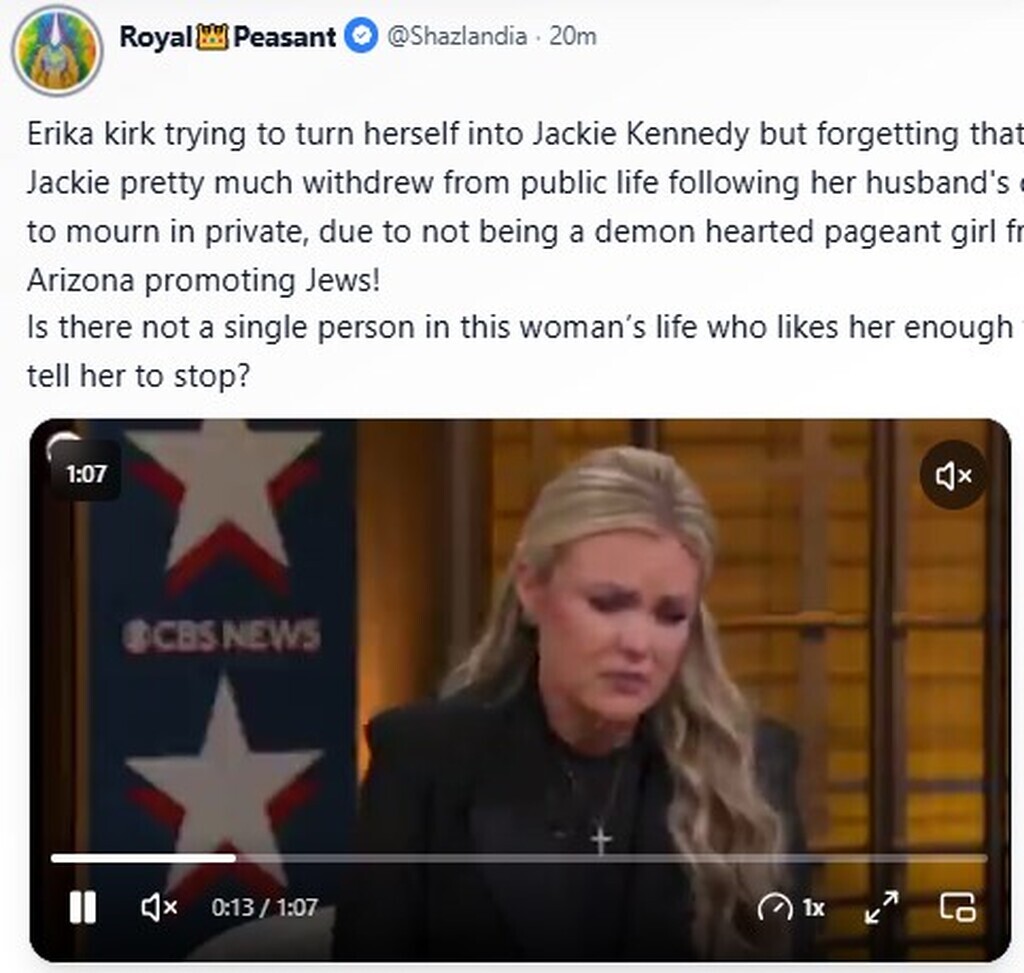Open the post via the 20m timestamp
1024x973 pixels.
click(573, 37)
